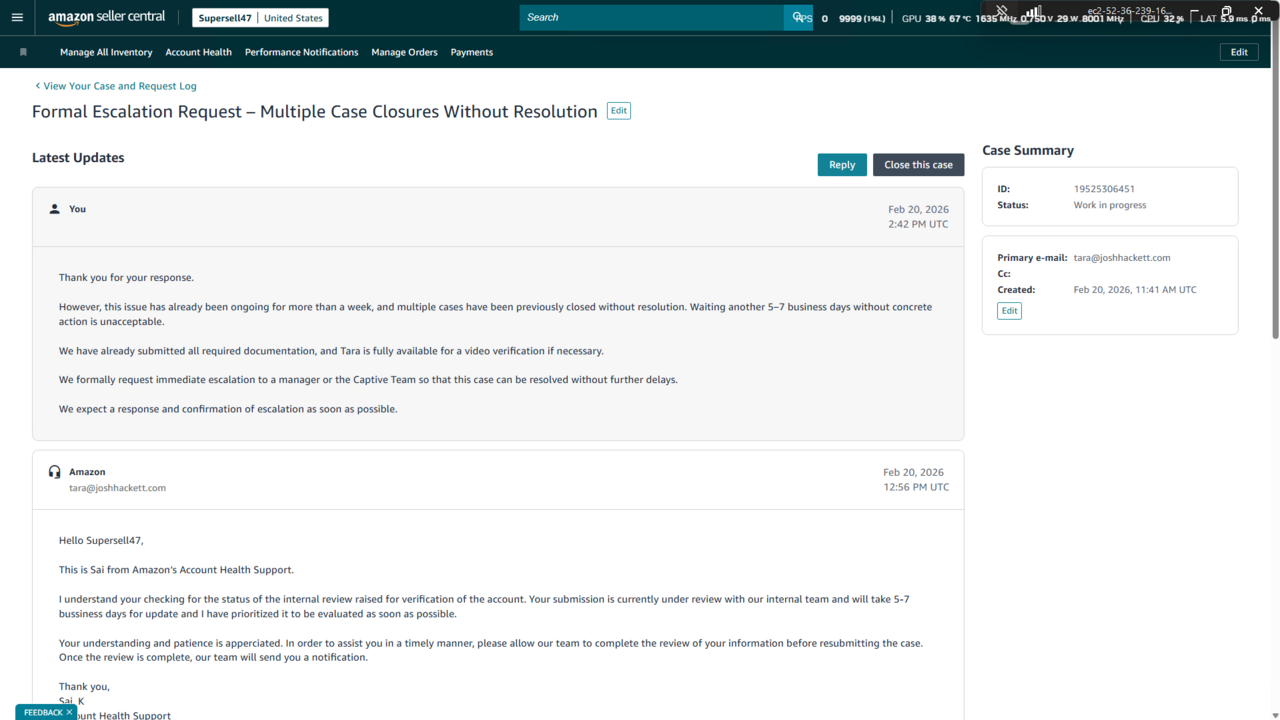Image resolution: width=1280 pixels, height=720 pixels.
Task: Click the search magnifier icon
Action: (798, 17)
